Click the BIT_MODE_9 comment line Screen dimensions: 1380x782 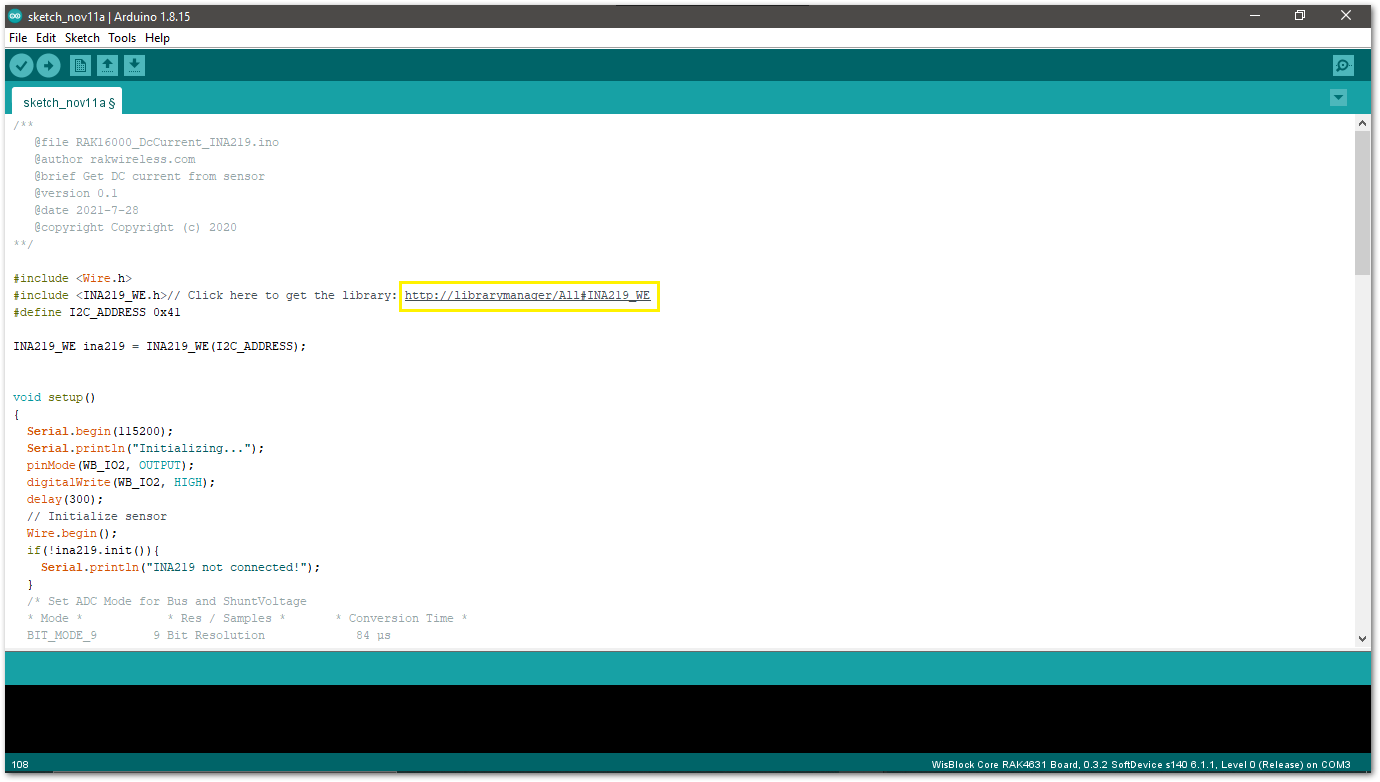pos(209,635)
